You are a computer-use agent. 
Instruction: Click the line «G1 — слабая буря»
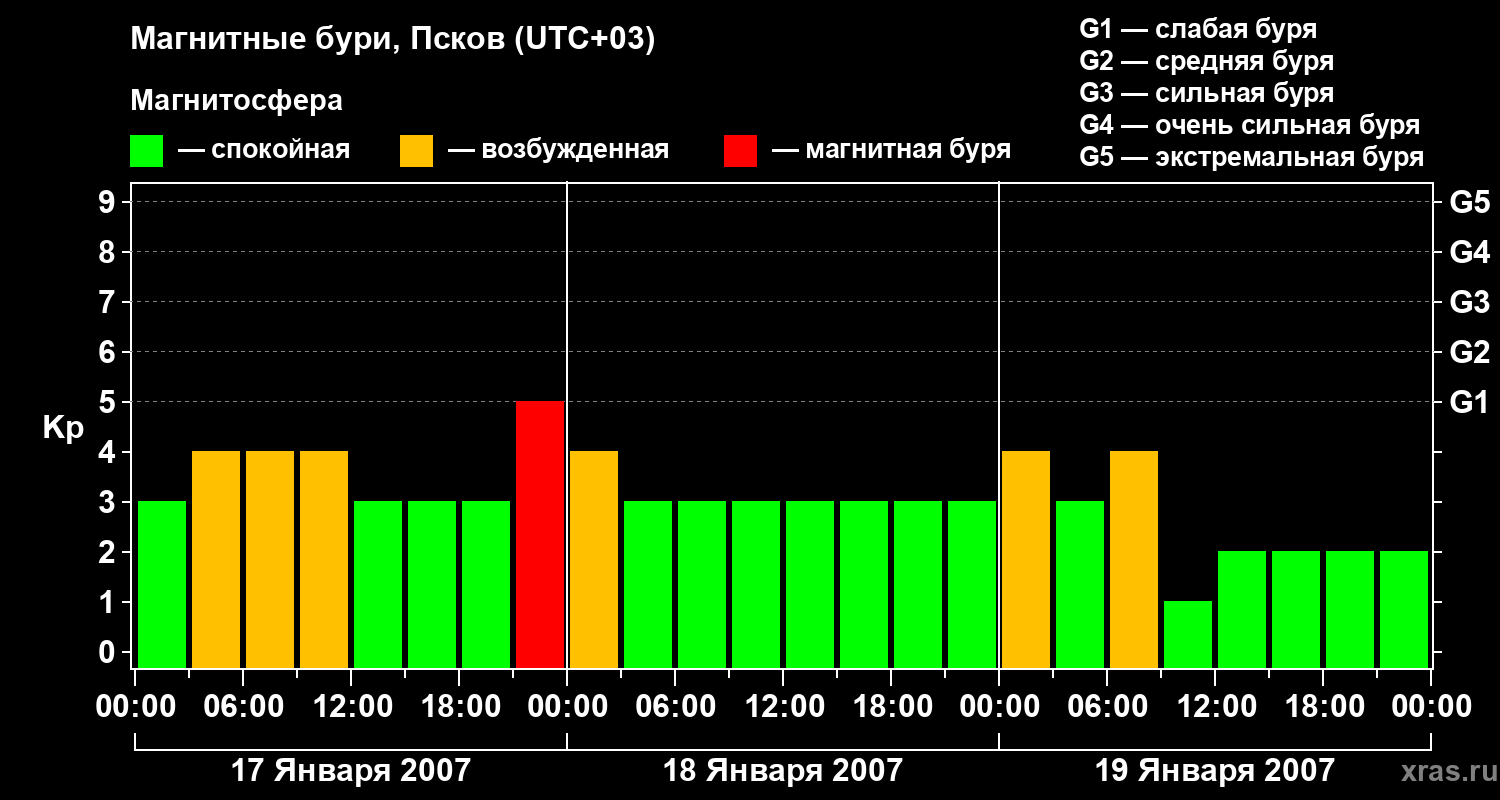1198,29
